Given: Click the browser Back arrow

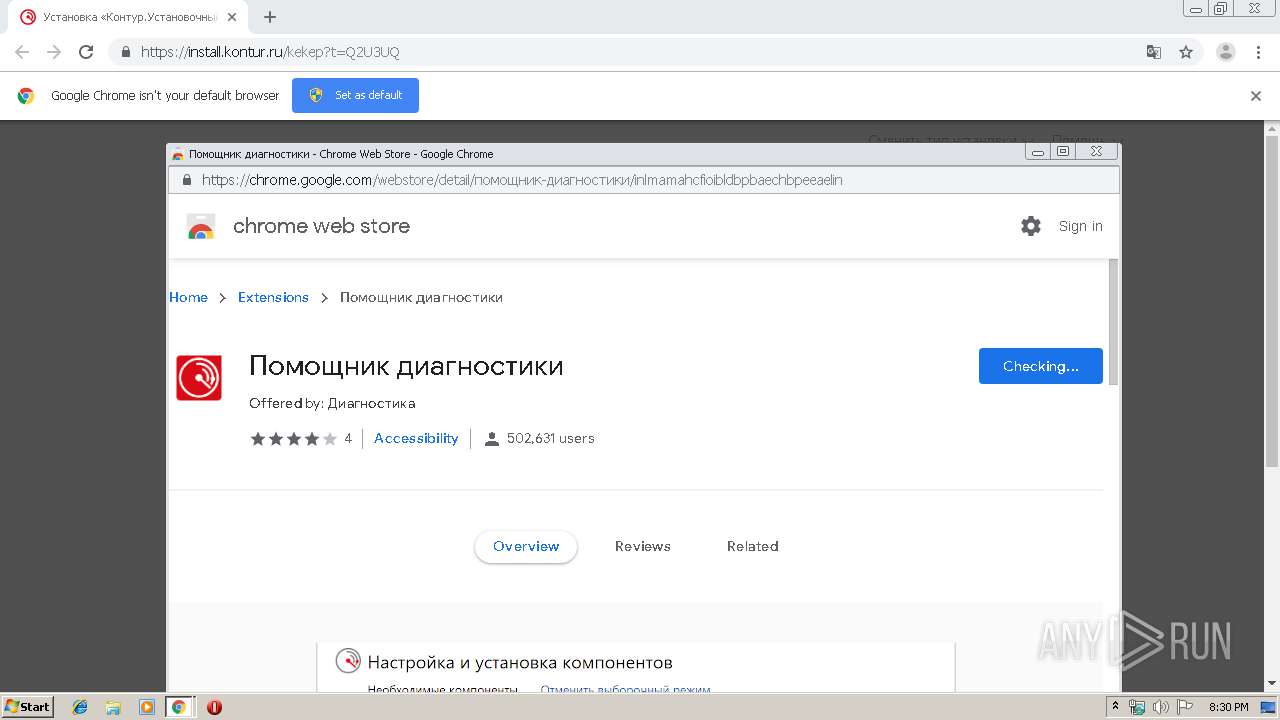Looking at the screenshot, I should click(x=22, y=52).
